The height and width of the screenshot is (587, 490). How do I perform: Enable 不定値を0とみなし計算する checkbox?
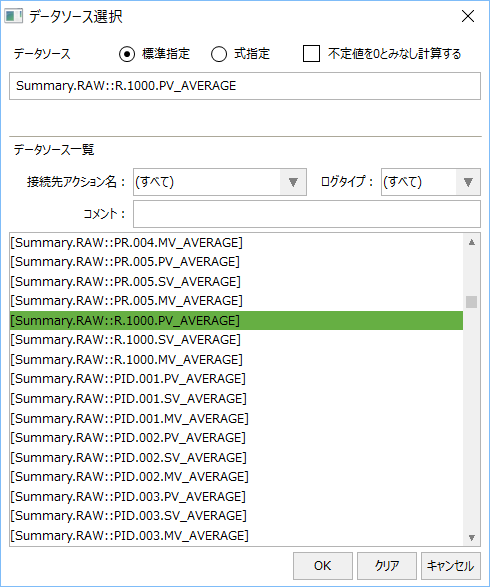[311, 54]
